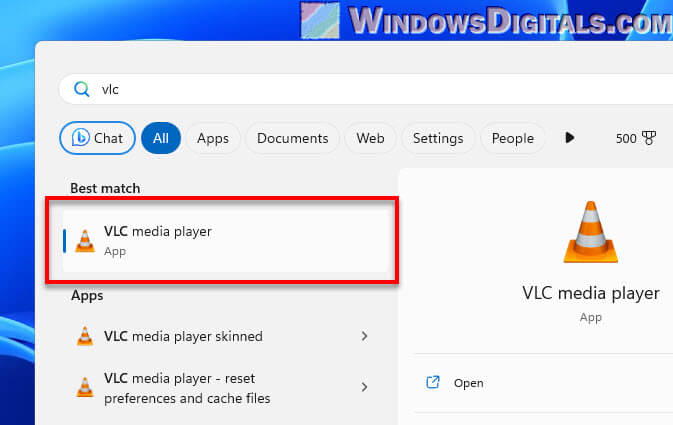Click the cone icon in Best match result
The width and height of the screenshot is (673, 425).
point(85,241)
